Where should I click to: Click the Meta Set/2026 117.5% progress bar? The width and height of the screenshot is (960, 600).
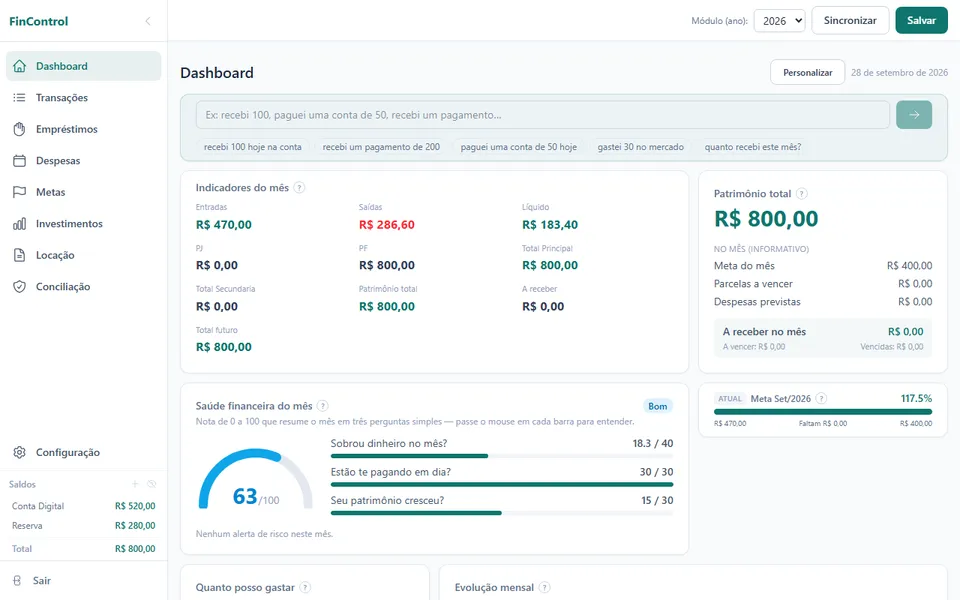823,412
